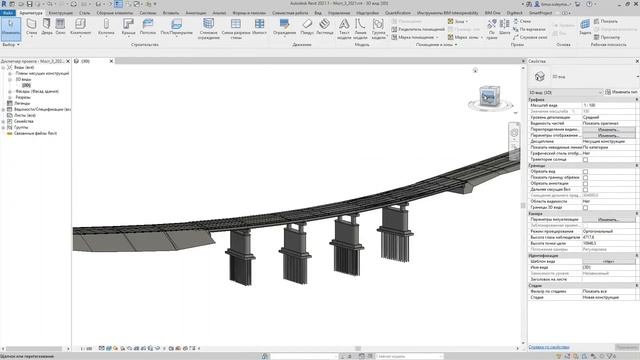Activate the Крыша (Roof) tool

pos(128,27)
